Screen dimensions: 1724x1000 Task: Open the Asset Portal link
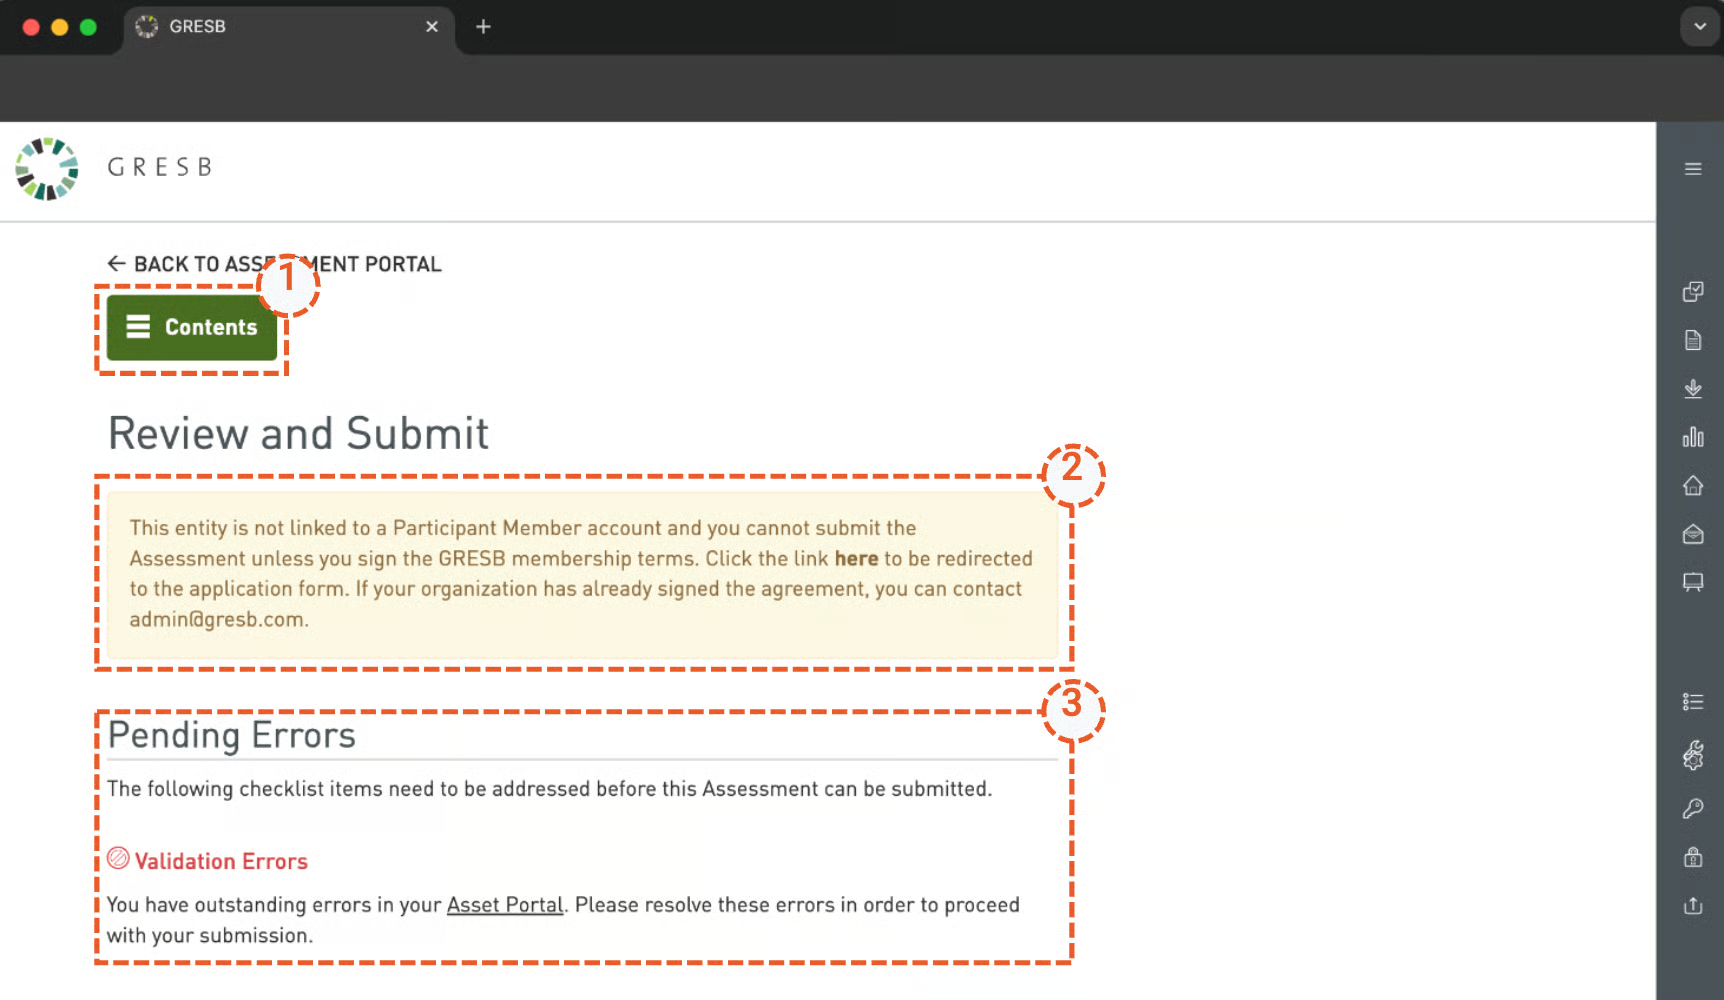coord(504,905)
